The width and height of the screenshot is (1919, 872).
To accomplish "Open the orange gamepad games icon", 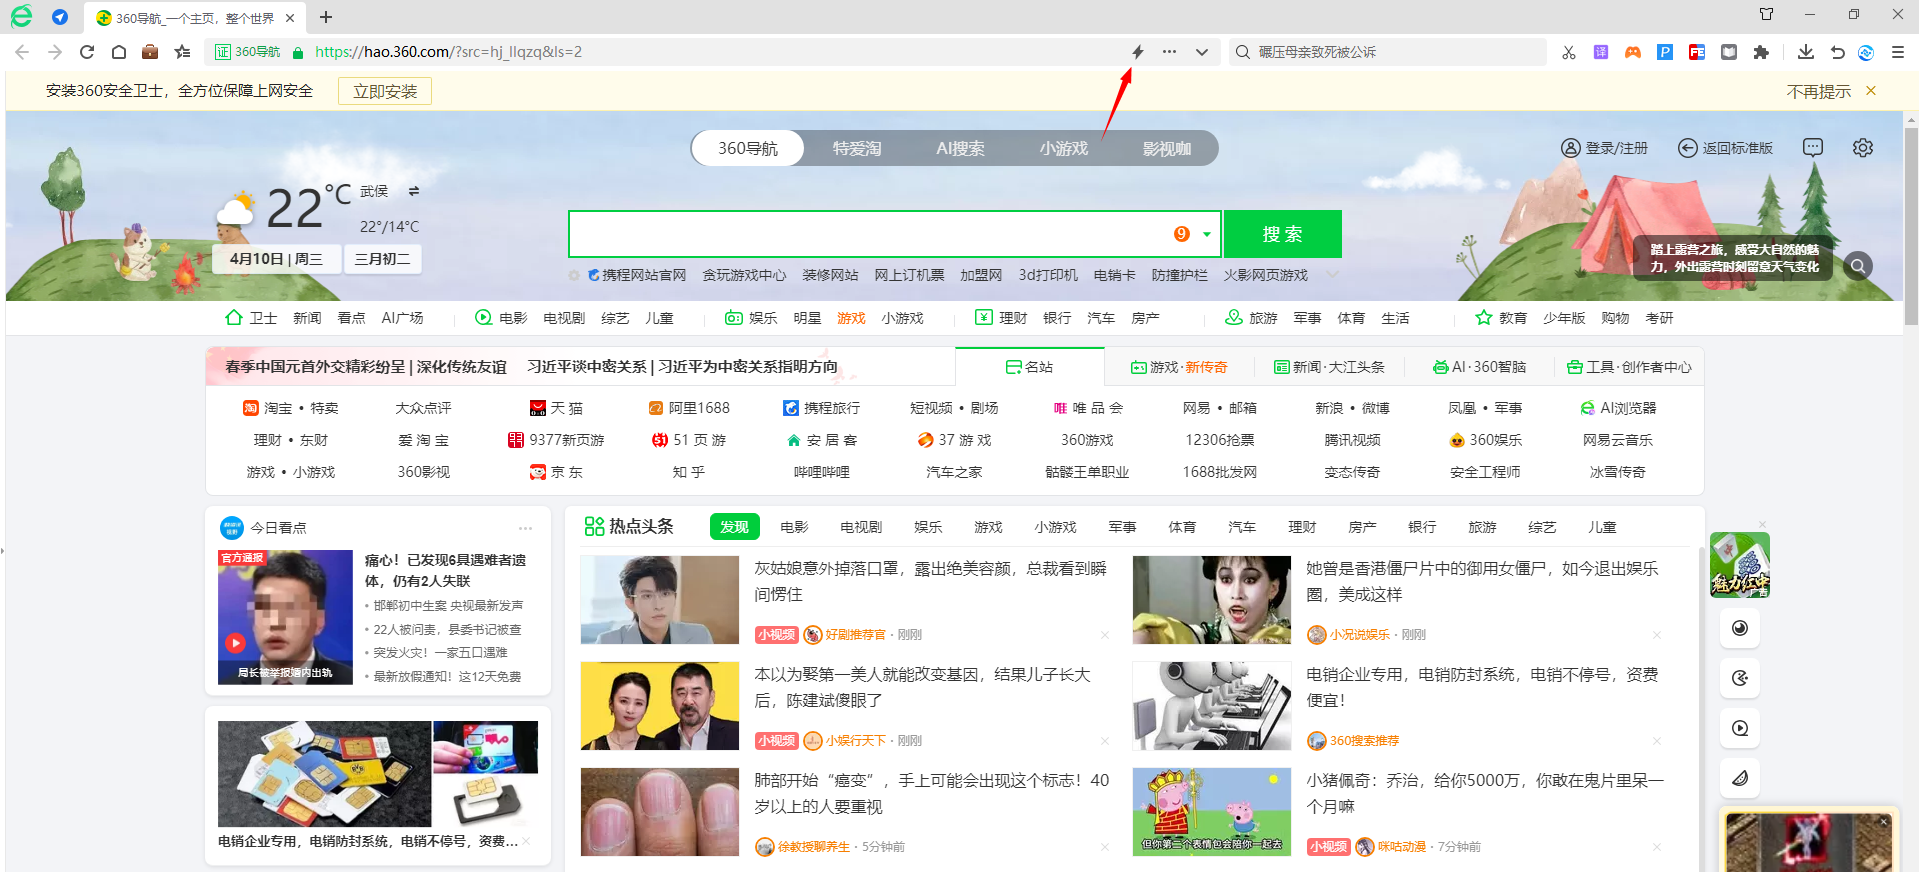I will tap(1633, 52).
